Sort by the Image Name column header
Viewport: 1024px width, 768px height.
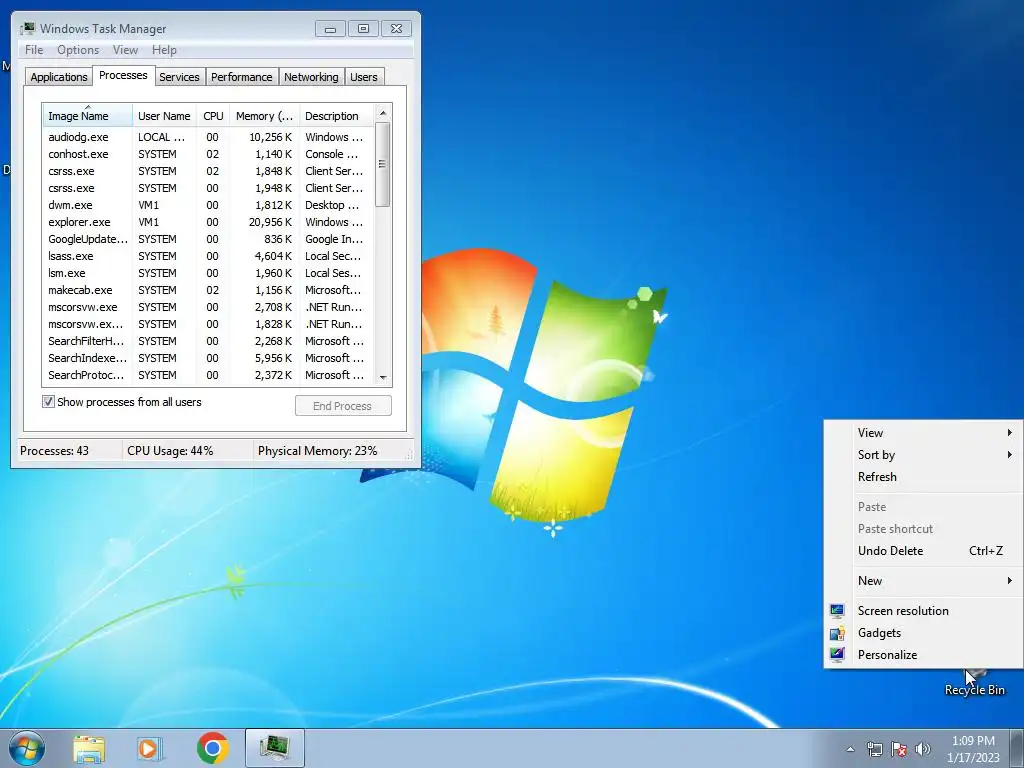pyautogui.click(x=88, y=116)
